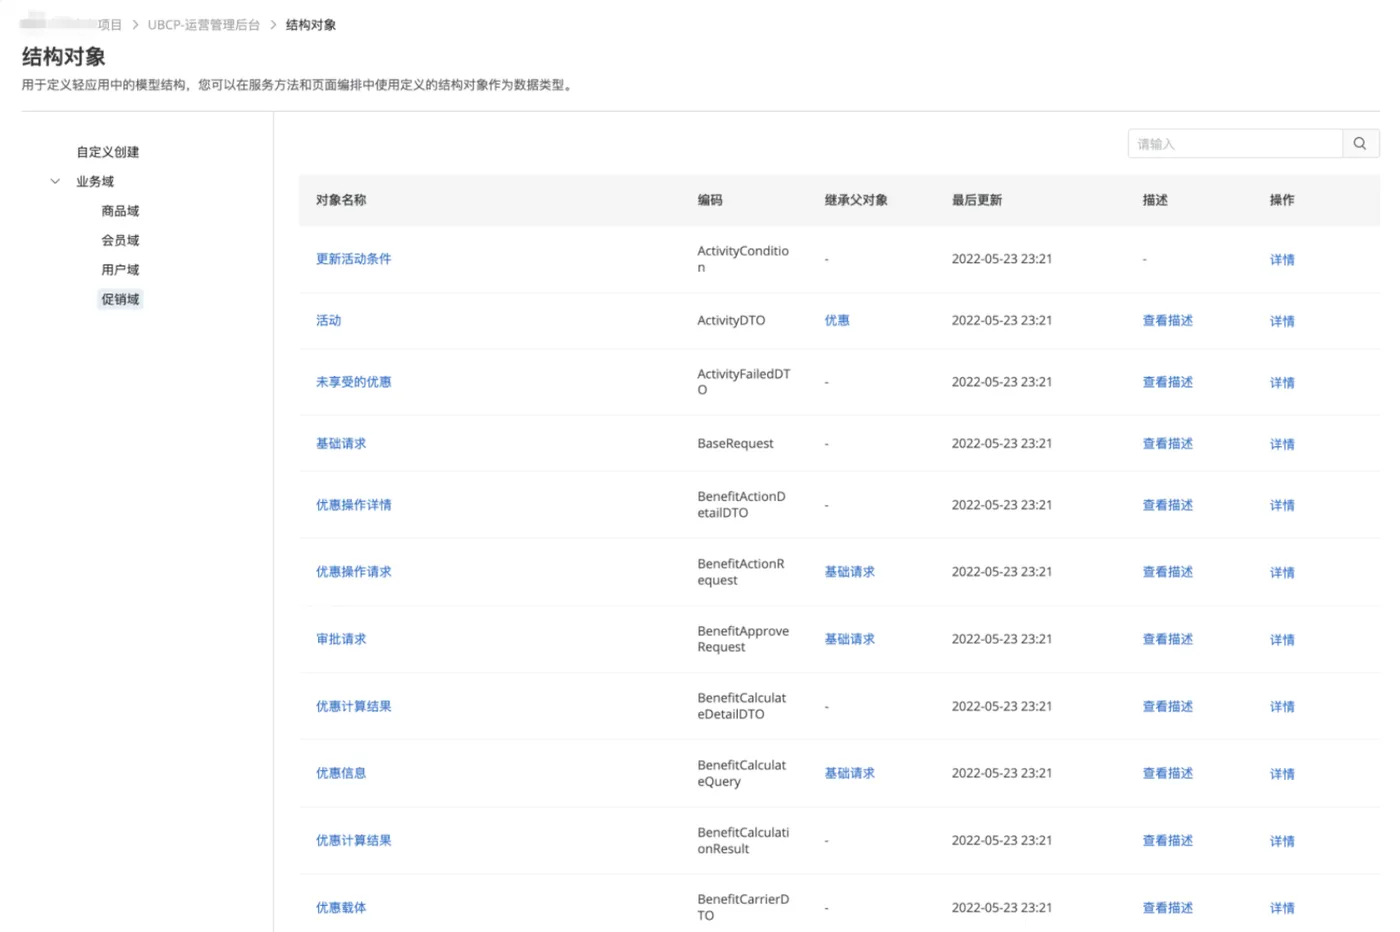Open the 活动 object link

[x=328, y=321]
